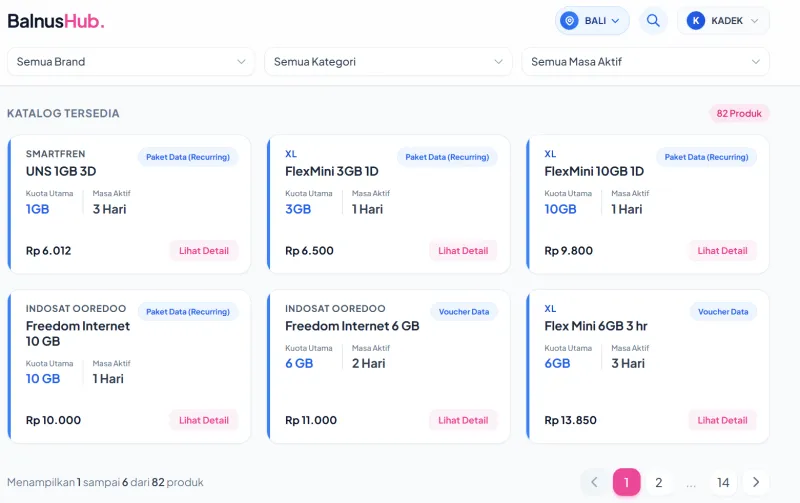This screenshot has width=800, height=503.
Task: Click the BalnusHub logo
Action: [x=56, y=21]
